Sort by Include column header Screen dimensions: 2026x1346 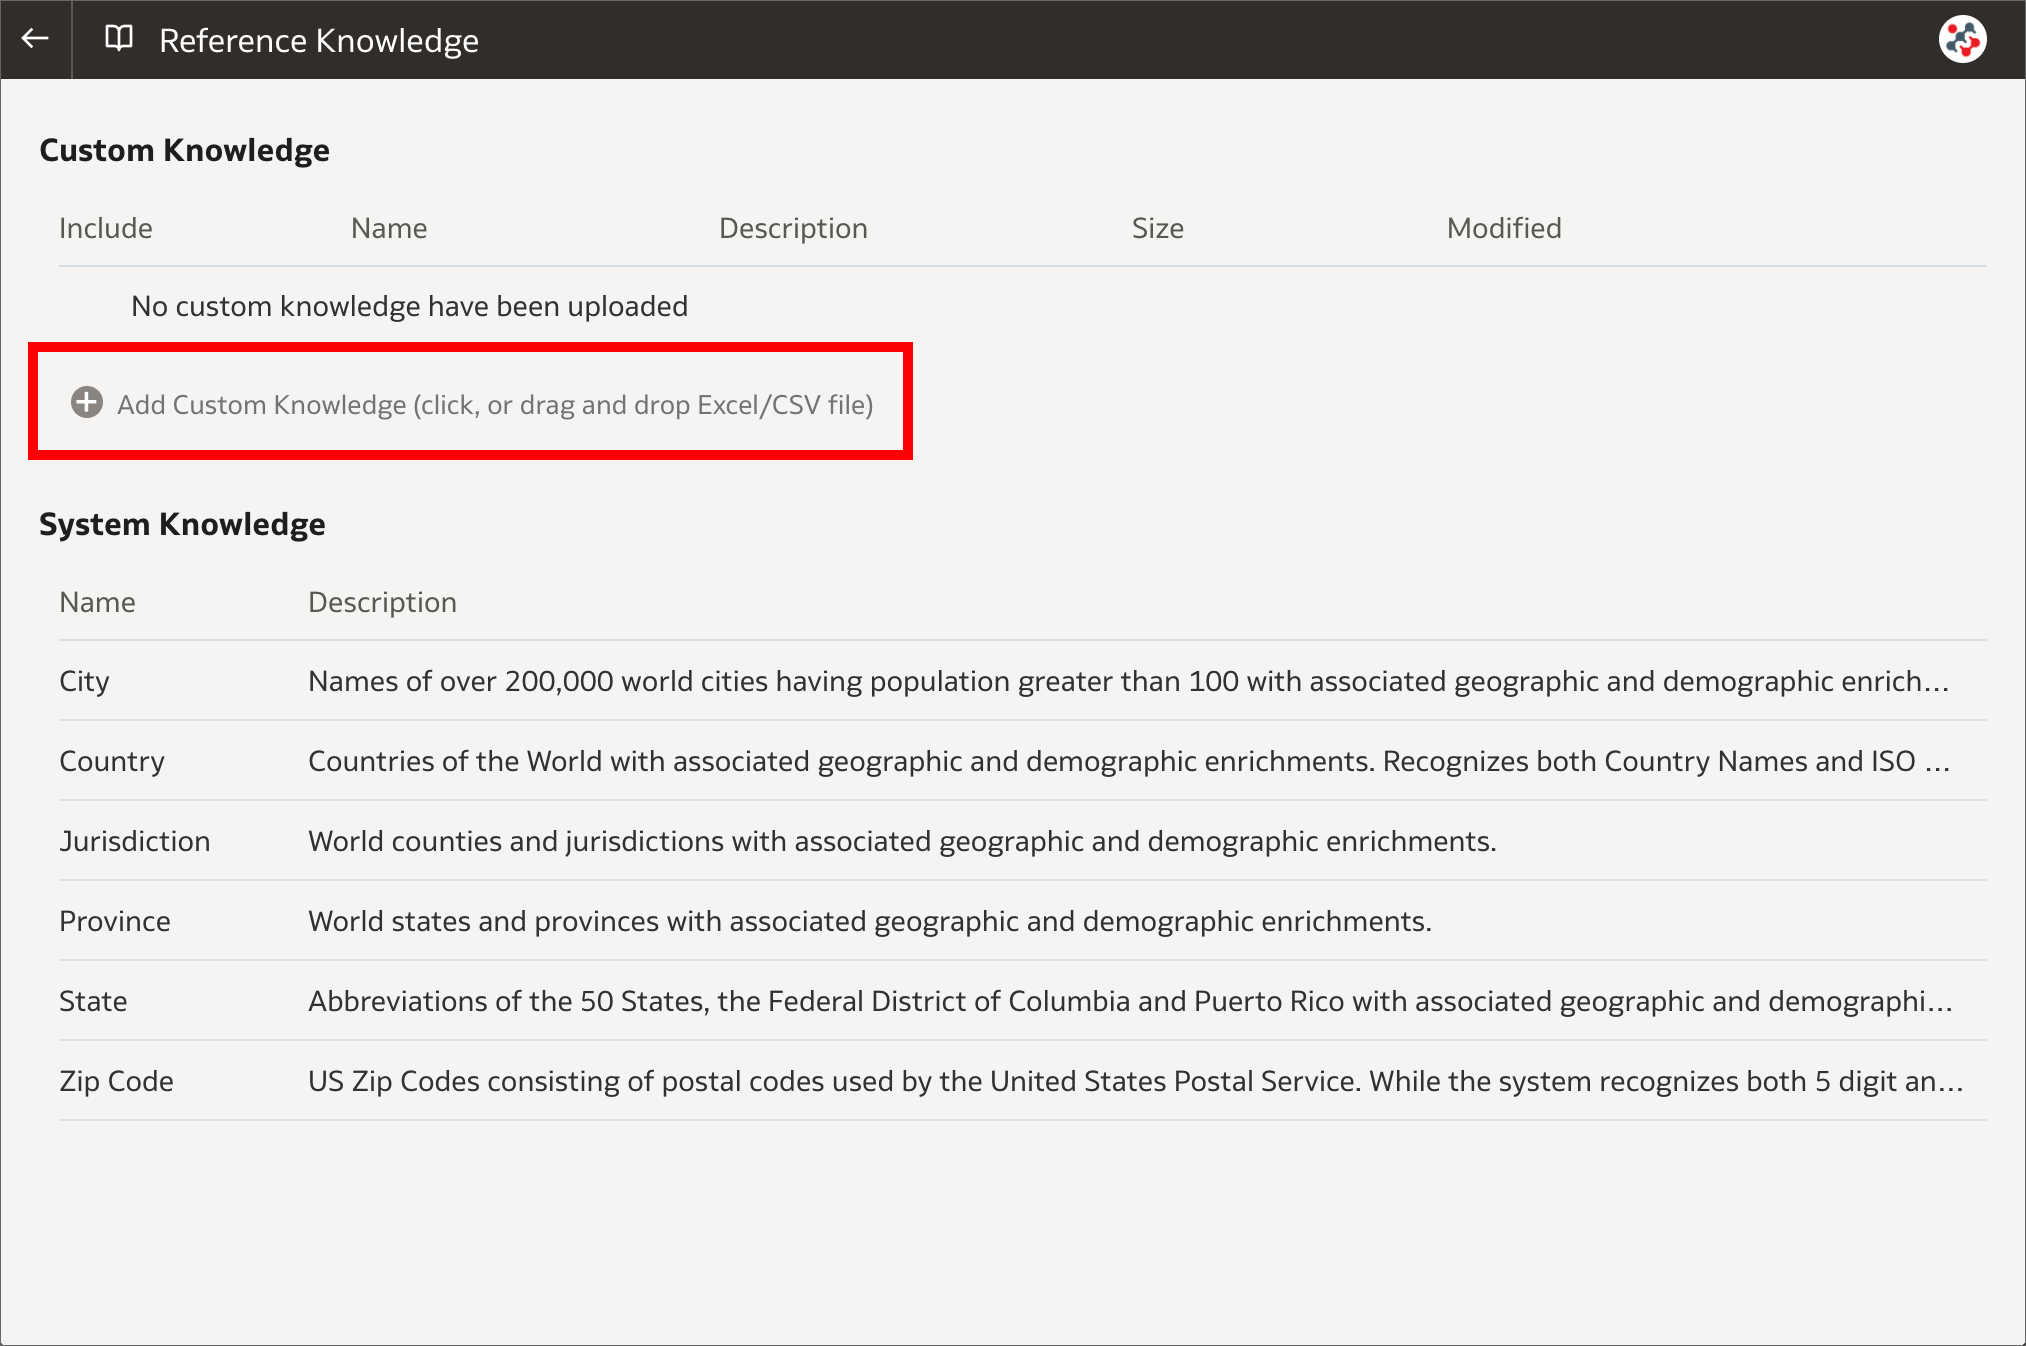tap(105, 228)
